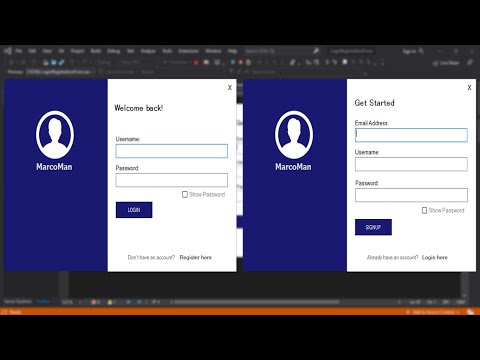Open the Edit menu
Image resolution: width=480 pixels, height=360 pixels.
coord(32,51)
